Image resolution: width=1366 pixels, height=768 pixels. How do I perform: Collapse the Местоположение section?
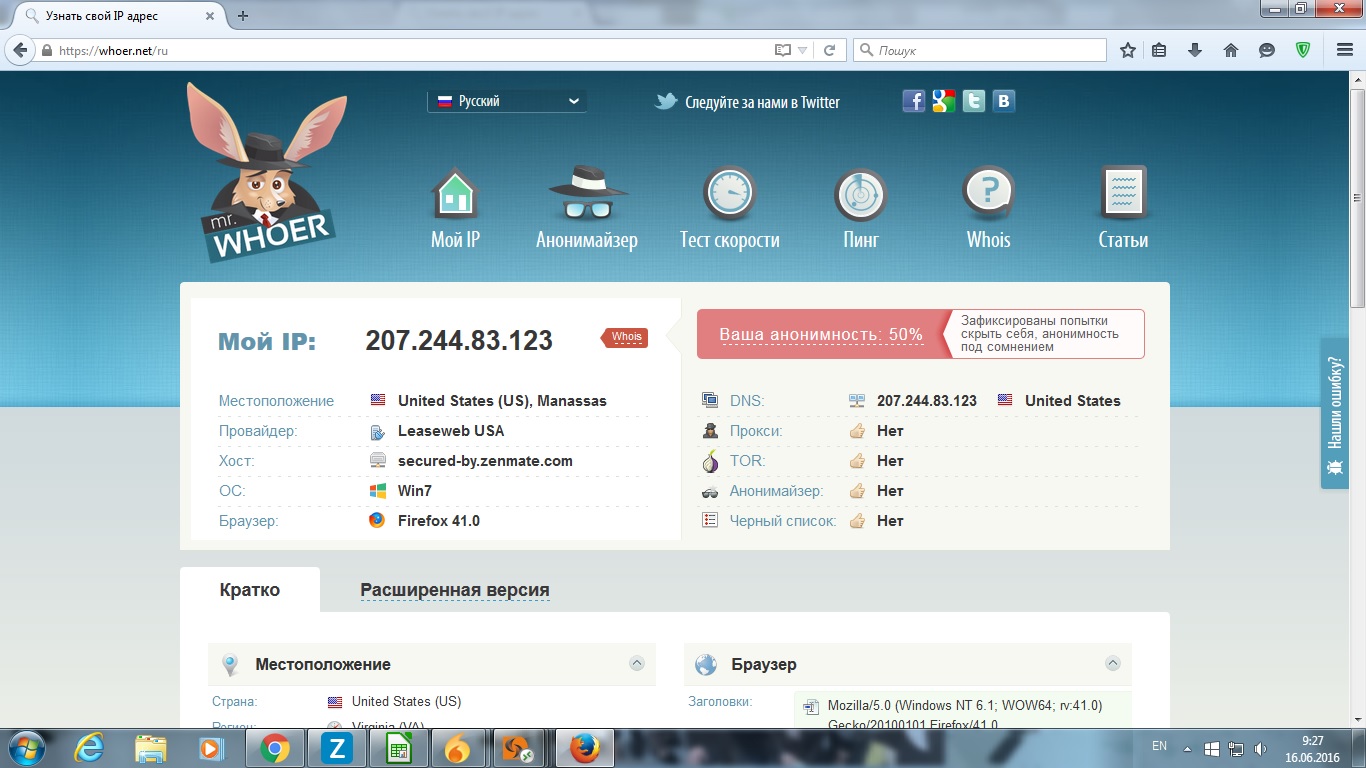[x=636, y=664]
